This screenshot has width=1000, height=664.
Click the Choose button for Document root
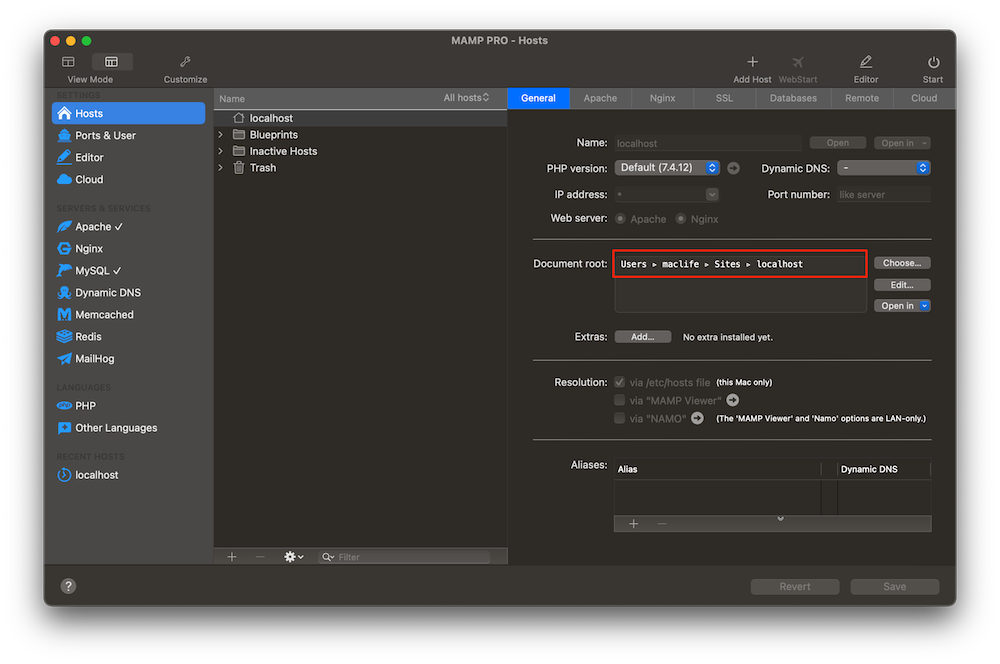pos(901,262)
